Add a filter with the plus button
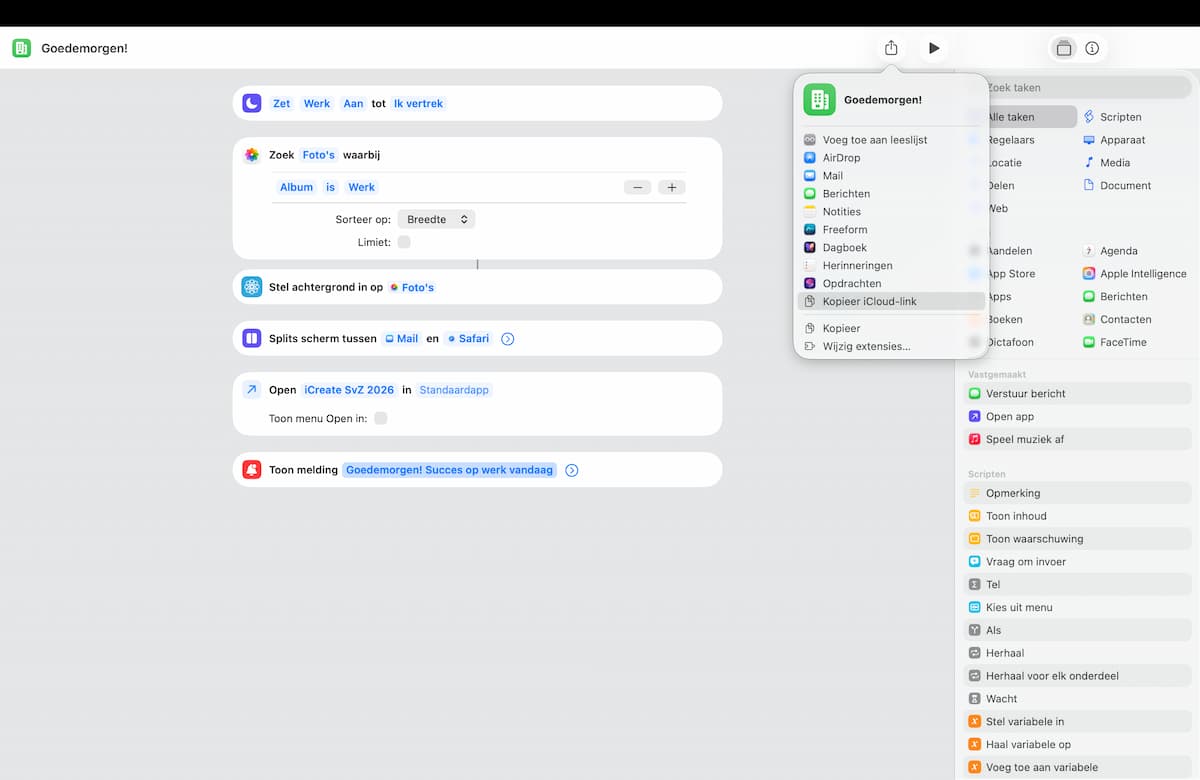The height and width of the screenshot is (780, 1200). click(672, 187)
